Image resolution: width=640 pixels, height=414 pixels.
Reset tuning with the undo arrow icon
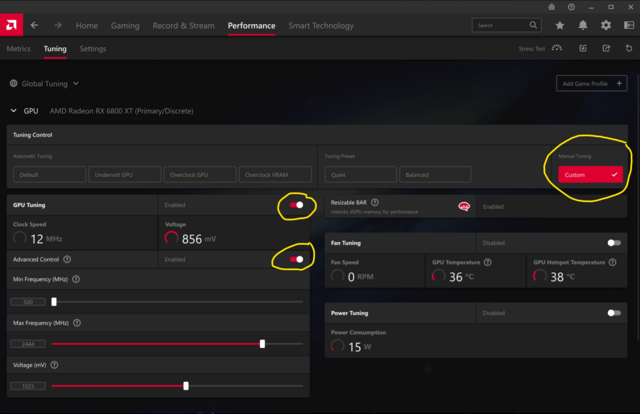pyautogui.click(x=627, y=48)
